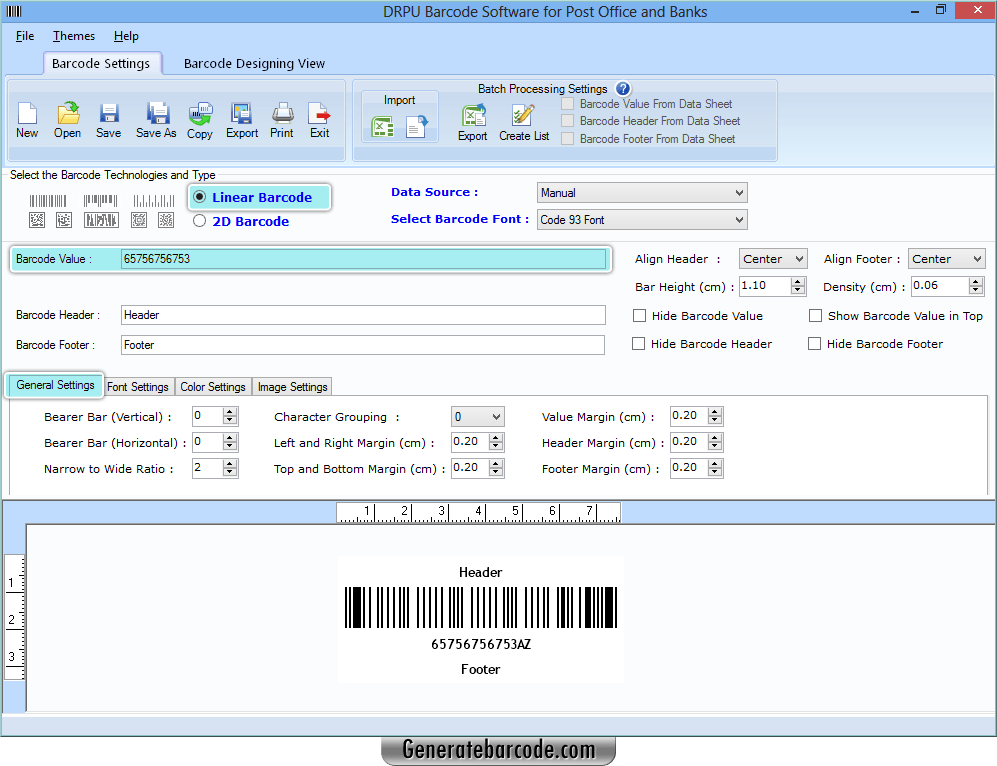This screenshot has height=766, width=997.
Task: Enable Hide Barcode Value checkbox
Action: point(637,315)
